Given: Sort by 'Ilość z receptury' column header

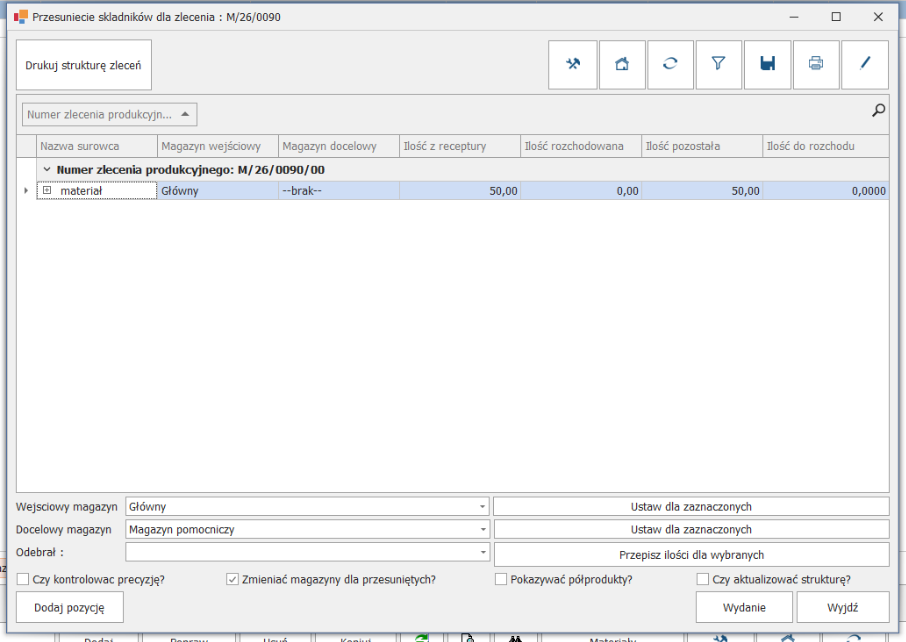Looking at the screenshot, I should pos(459,146).
